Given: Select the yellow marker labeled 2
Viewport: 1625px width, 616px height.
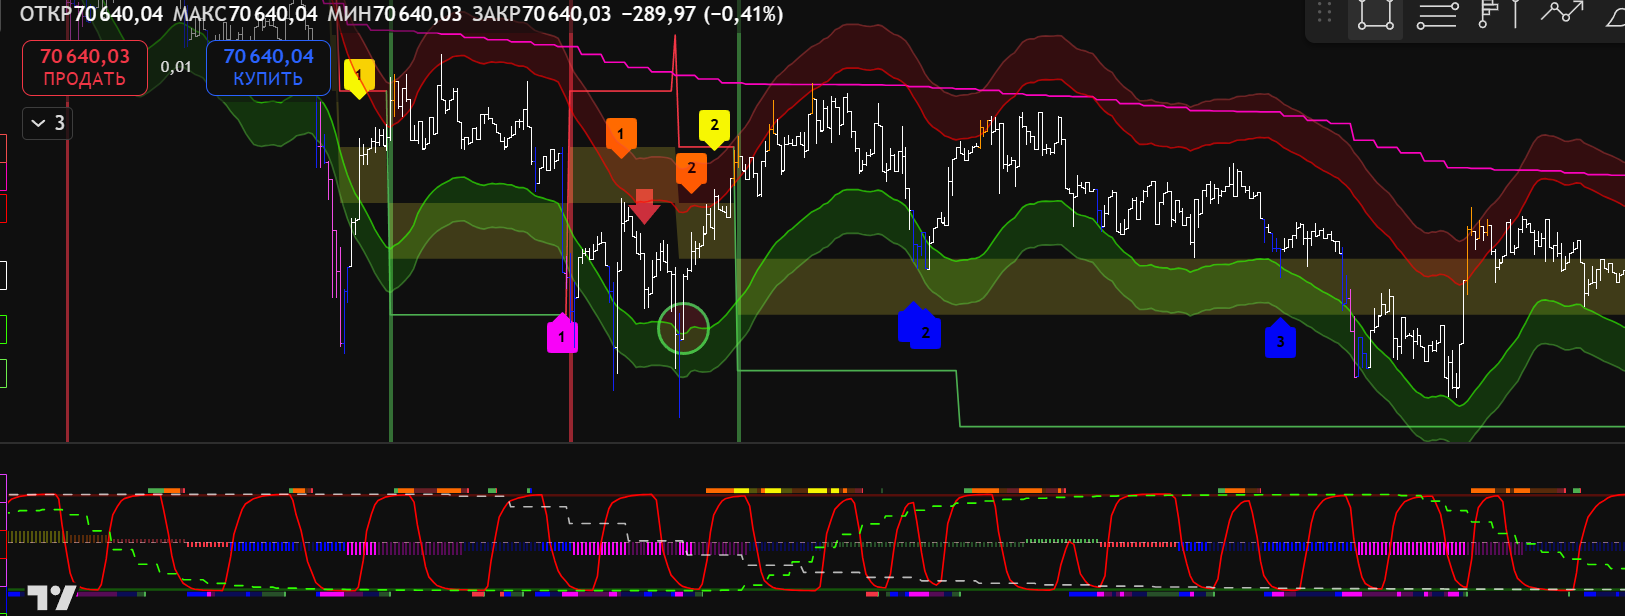Looking at the screenshot, I should click(714, 127).
